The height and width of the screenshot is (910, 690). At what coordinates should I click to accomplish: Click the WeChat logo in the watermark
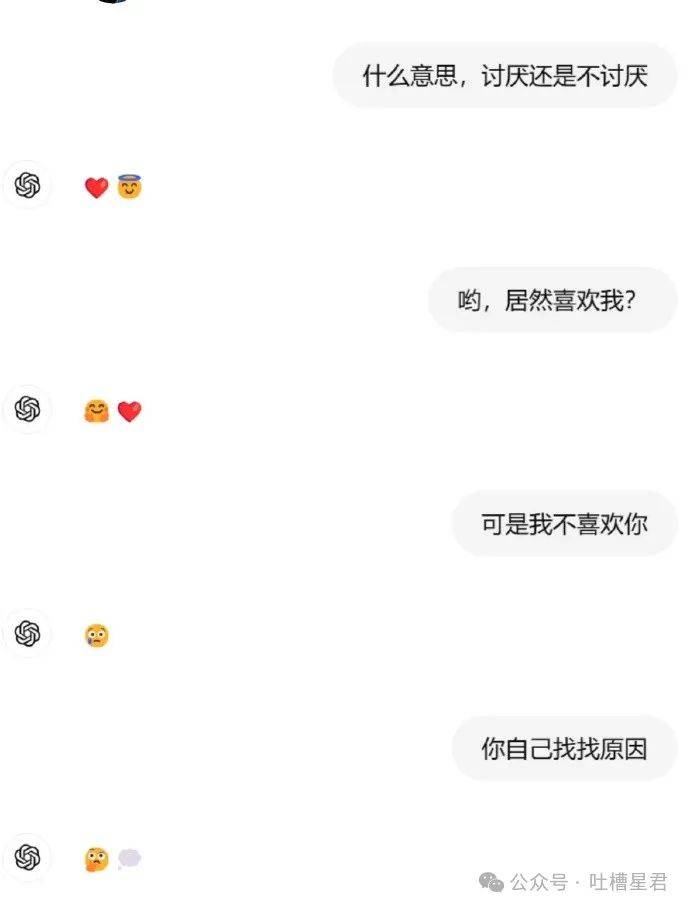tap(491, 882)
